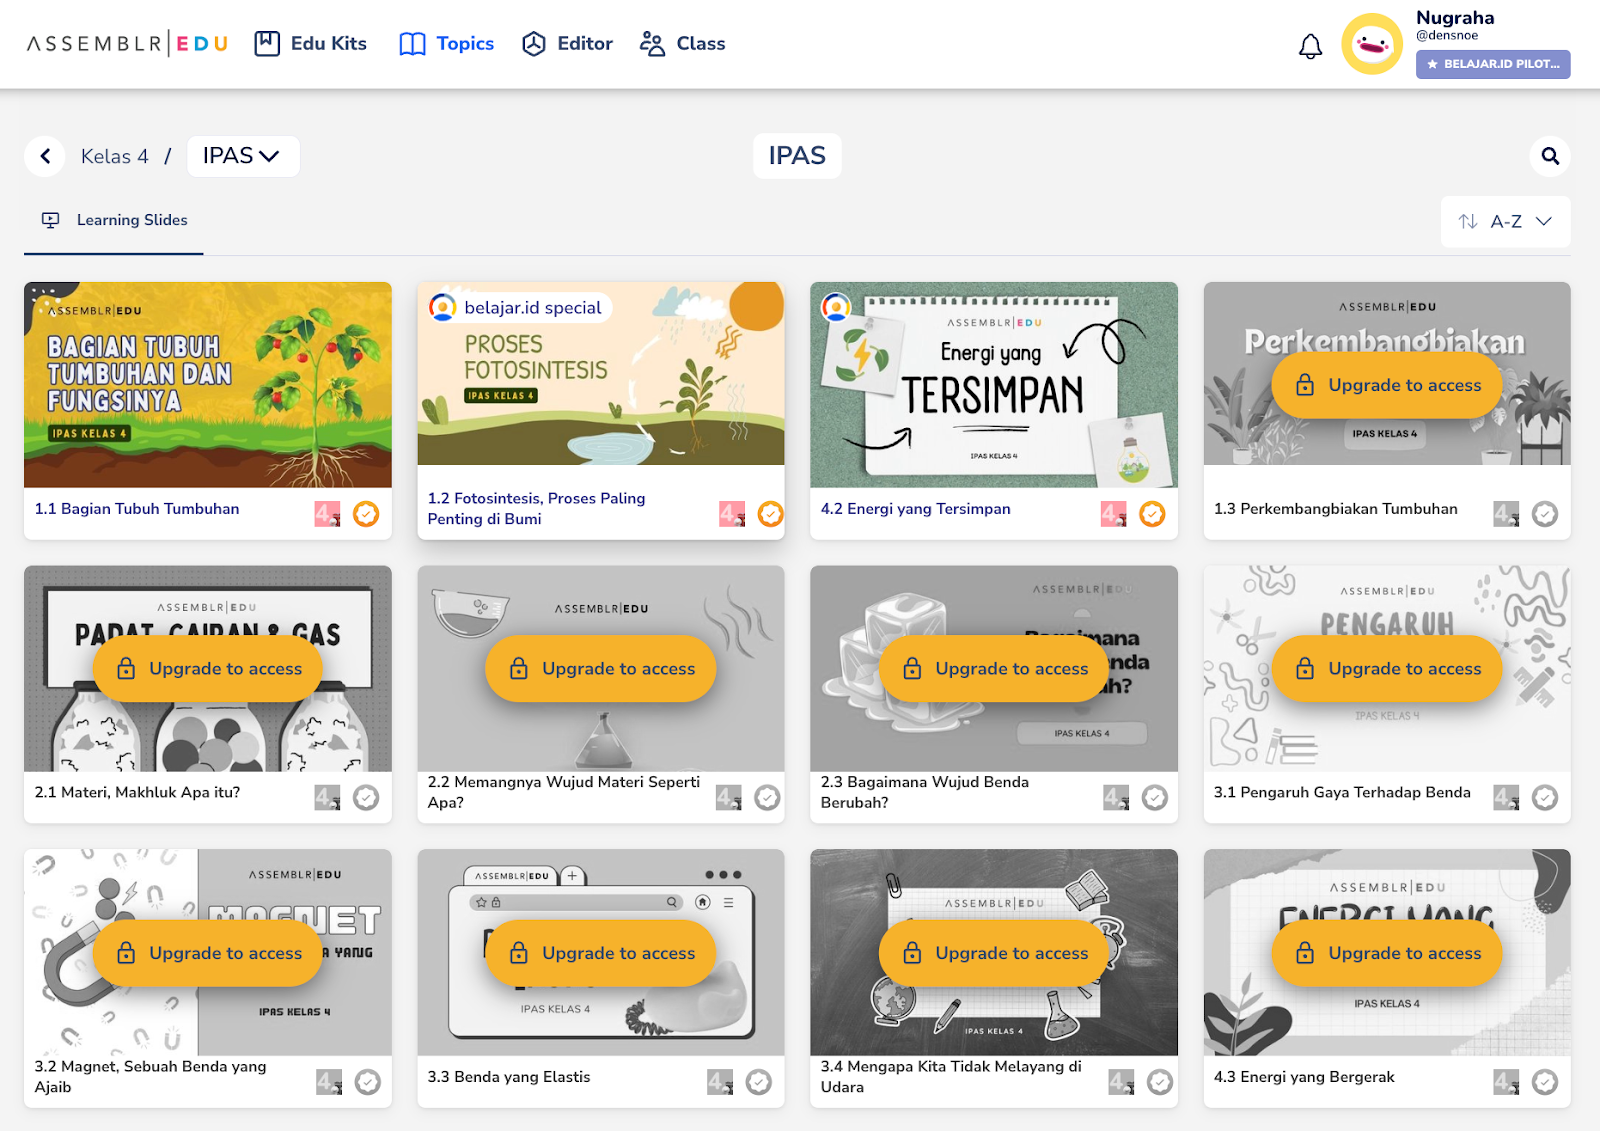1600x1131 pixels.
Task: Click the search magnifier icon
Action: 1550,156
